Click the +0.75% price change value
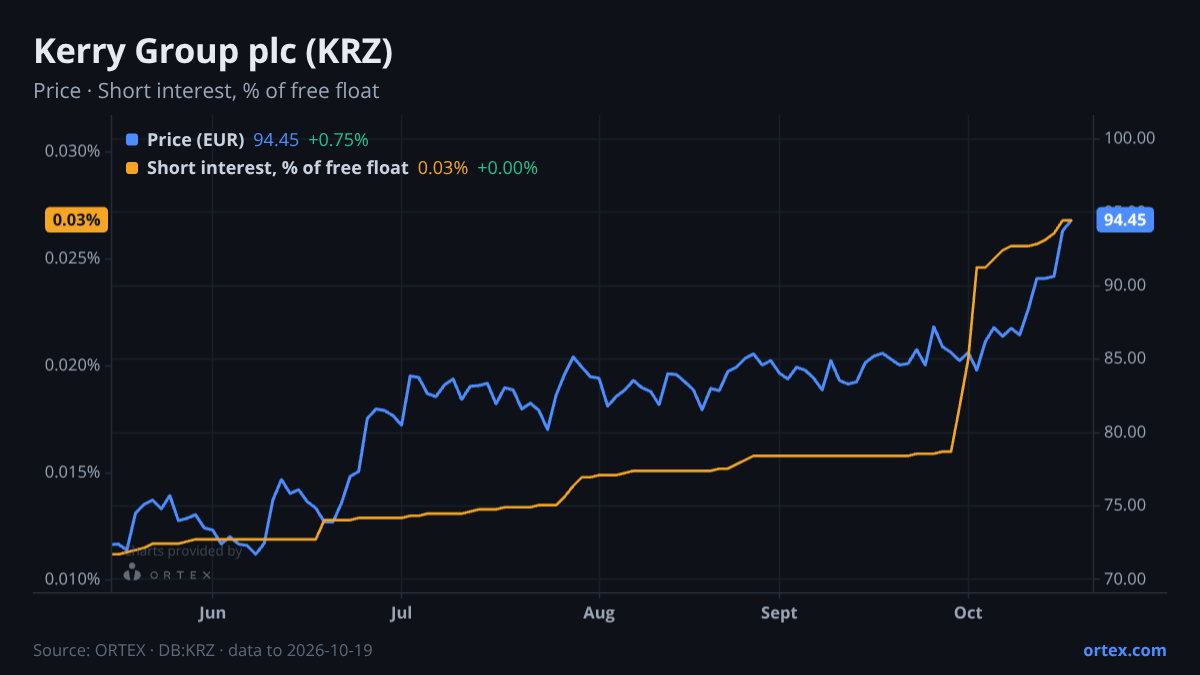The height and width of the screenshot is (675, 1200). [x=338, y=140]
